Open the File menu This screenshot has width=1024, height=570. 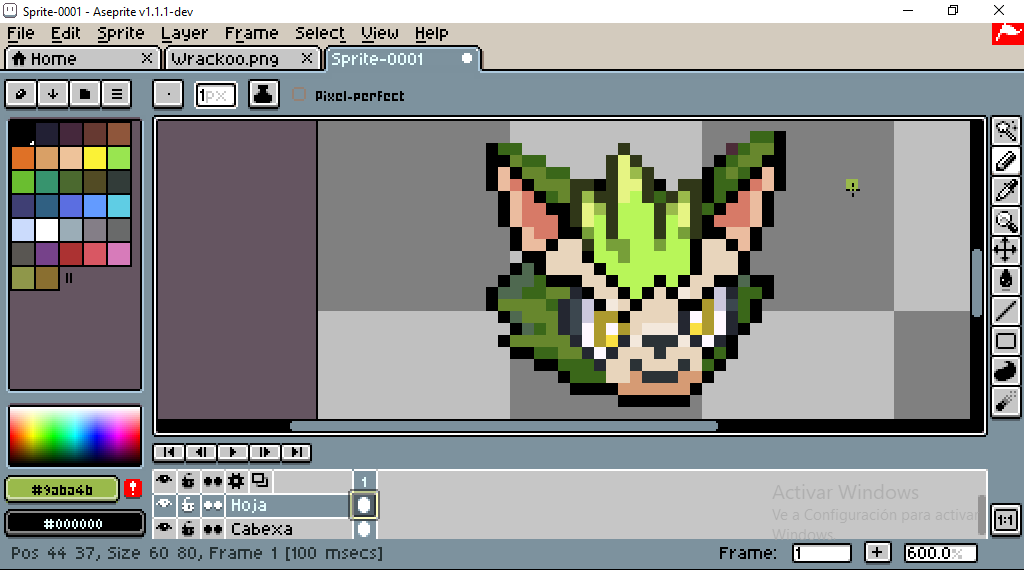21,33
